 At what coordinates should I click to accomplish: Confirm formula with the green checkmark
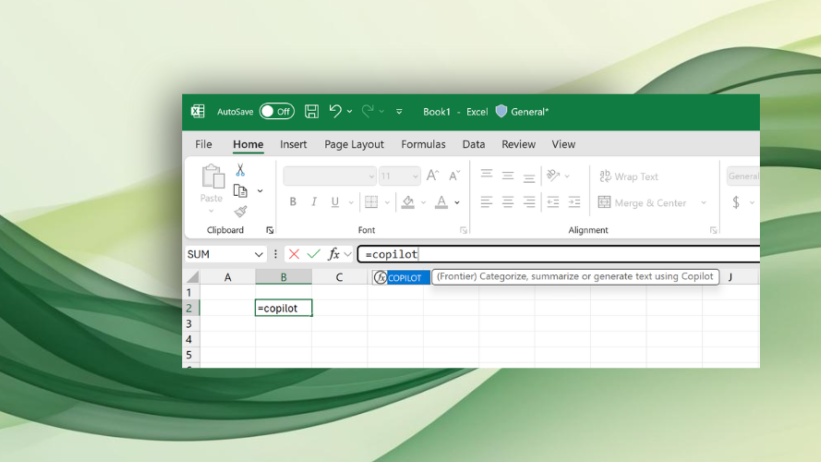click(x=314, y=254)
